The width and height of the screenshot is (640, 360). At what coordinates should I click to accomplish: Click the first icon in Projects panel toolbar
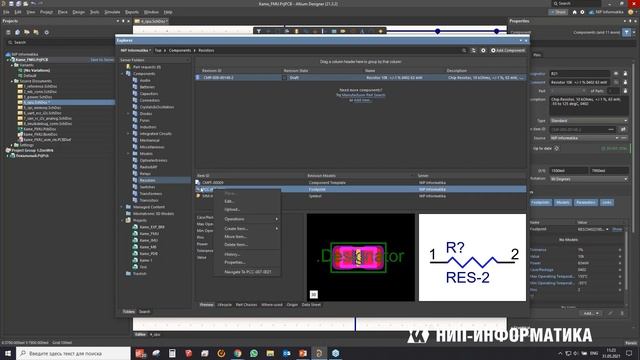[x=8, y=32]
